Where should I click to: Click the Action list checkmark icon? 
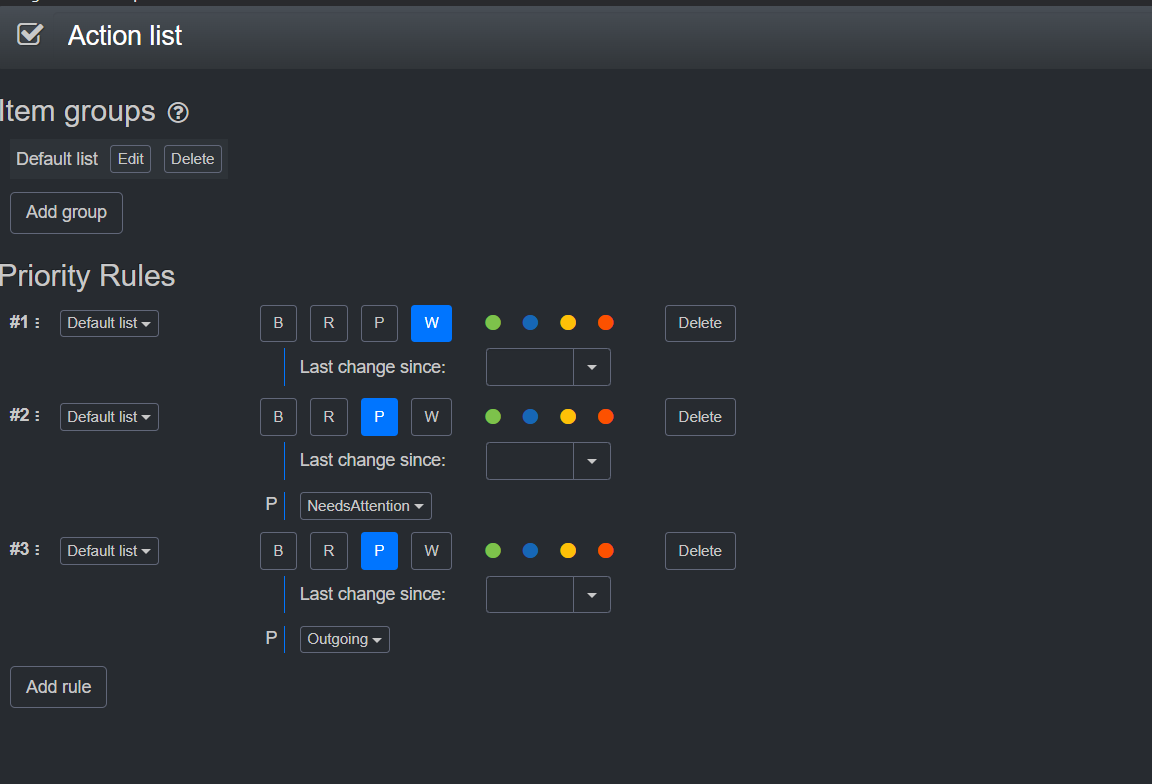30,35
